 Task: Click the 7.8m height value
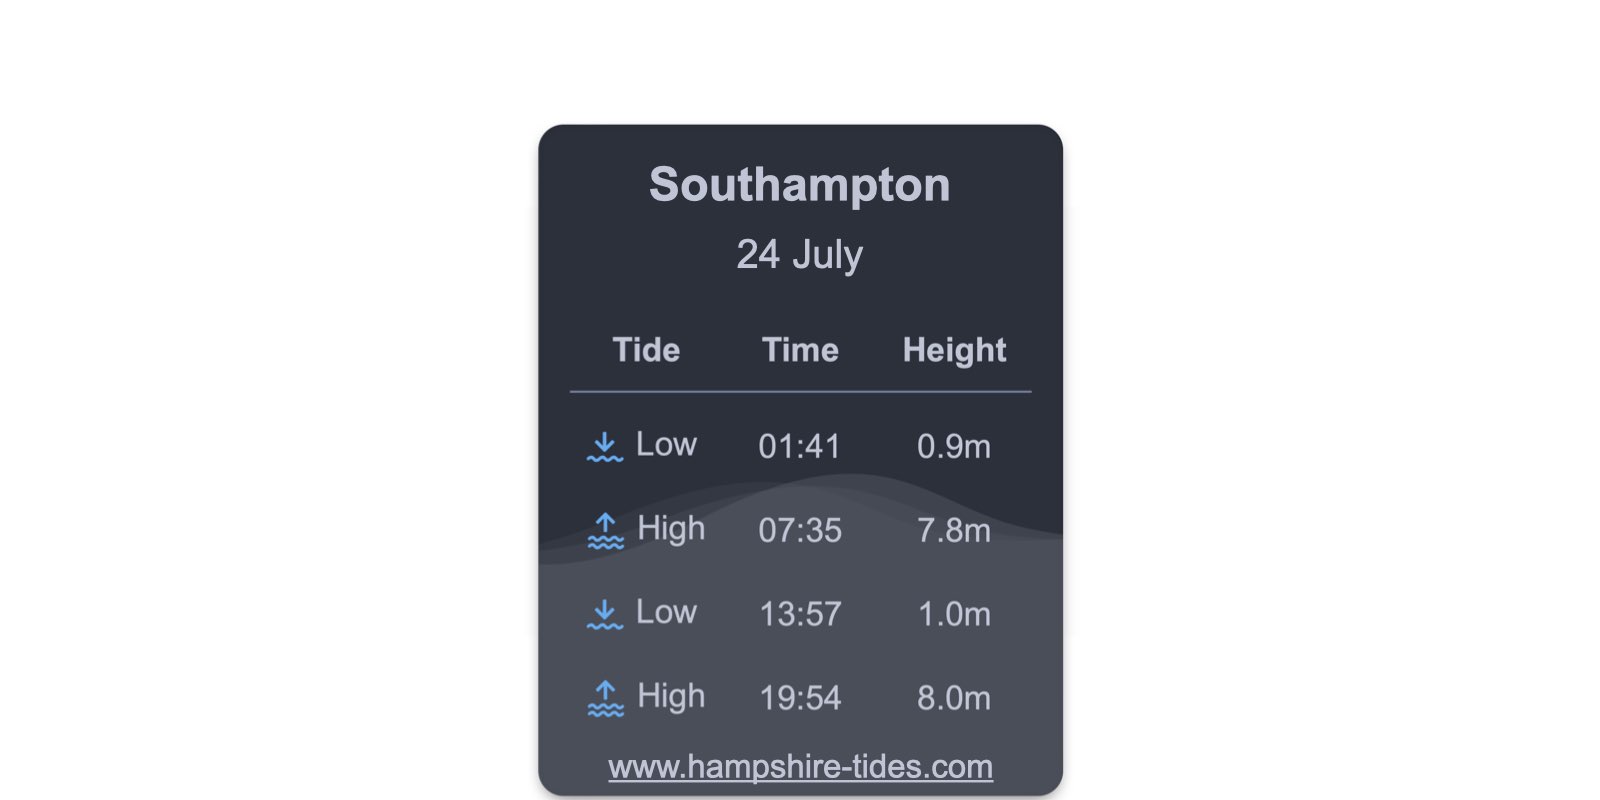point(954,530)
